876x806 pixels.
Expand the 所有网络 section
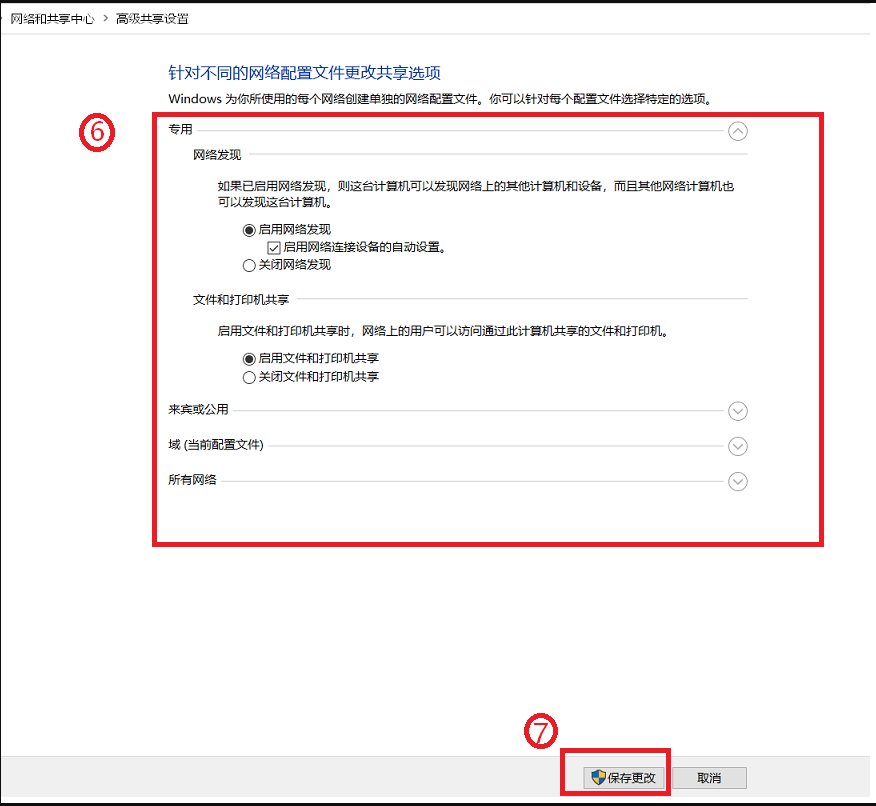click(738, 482)
